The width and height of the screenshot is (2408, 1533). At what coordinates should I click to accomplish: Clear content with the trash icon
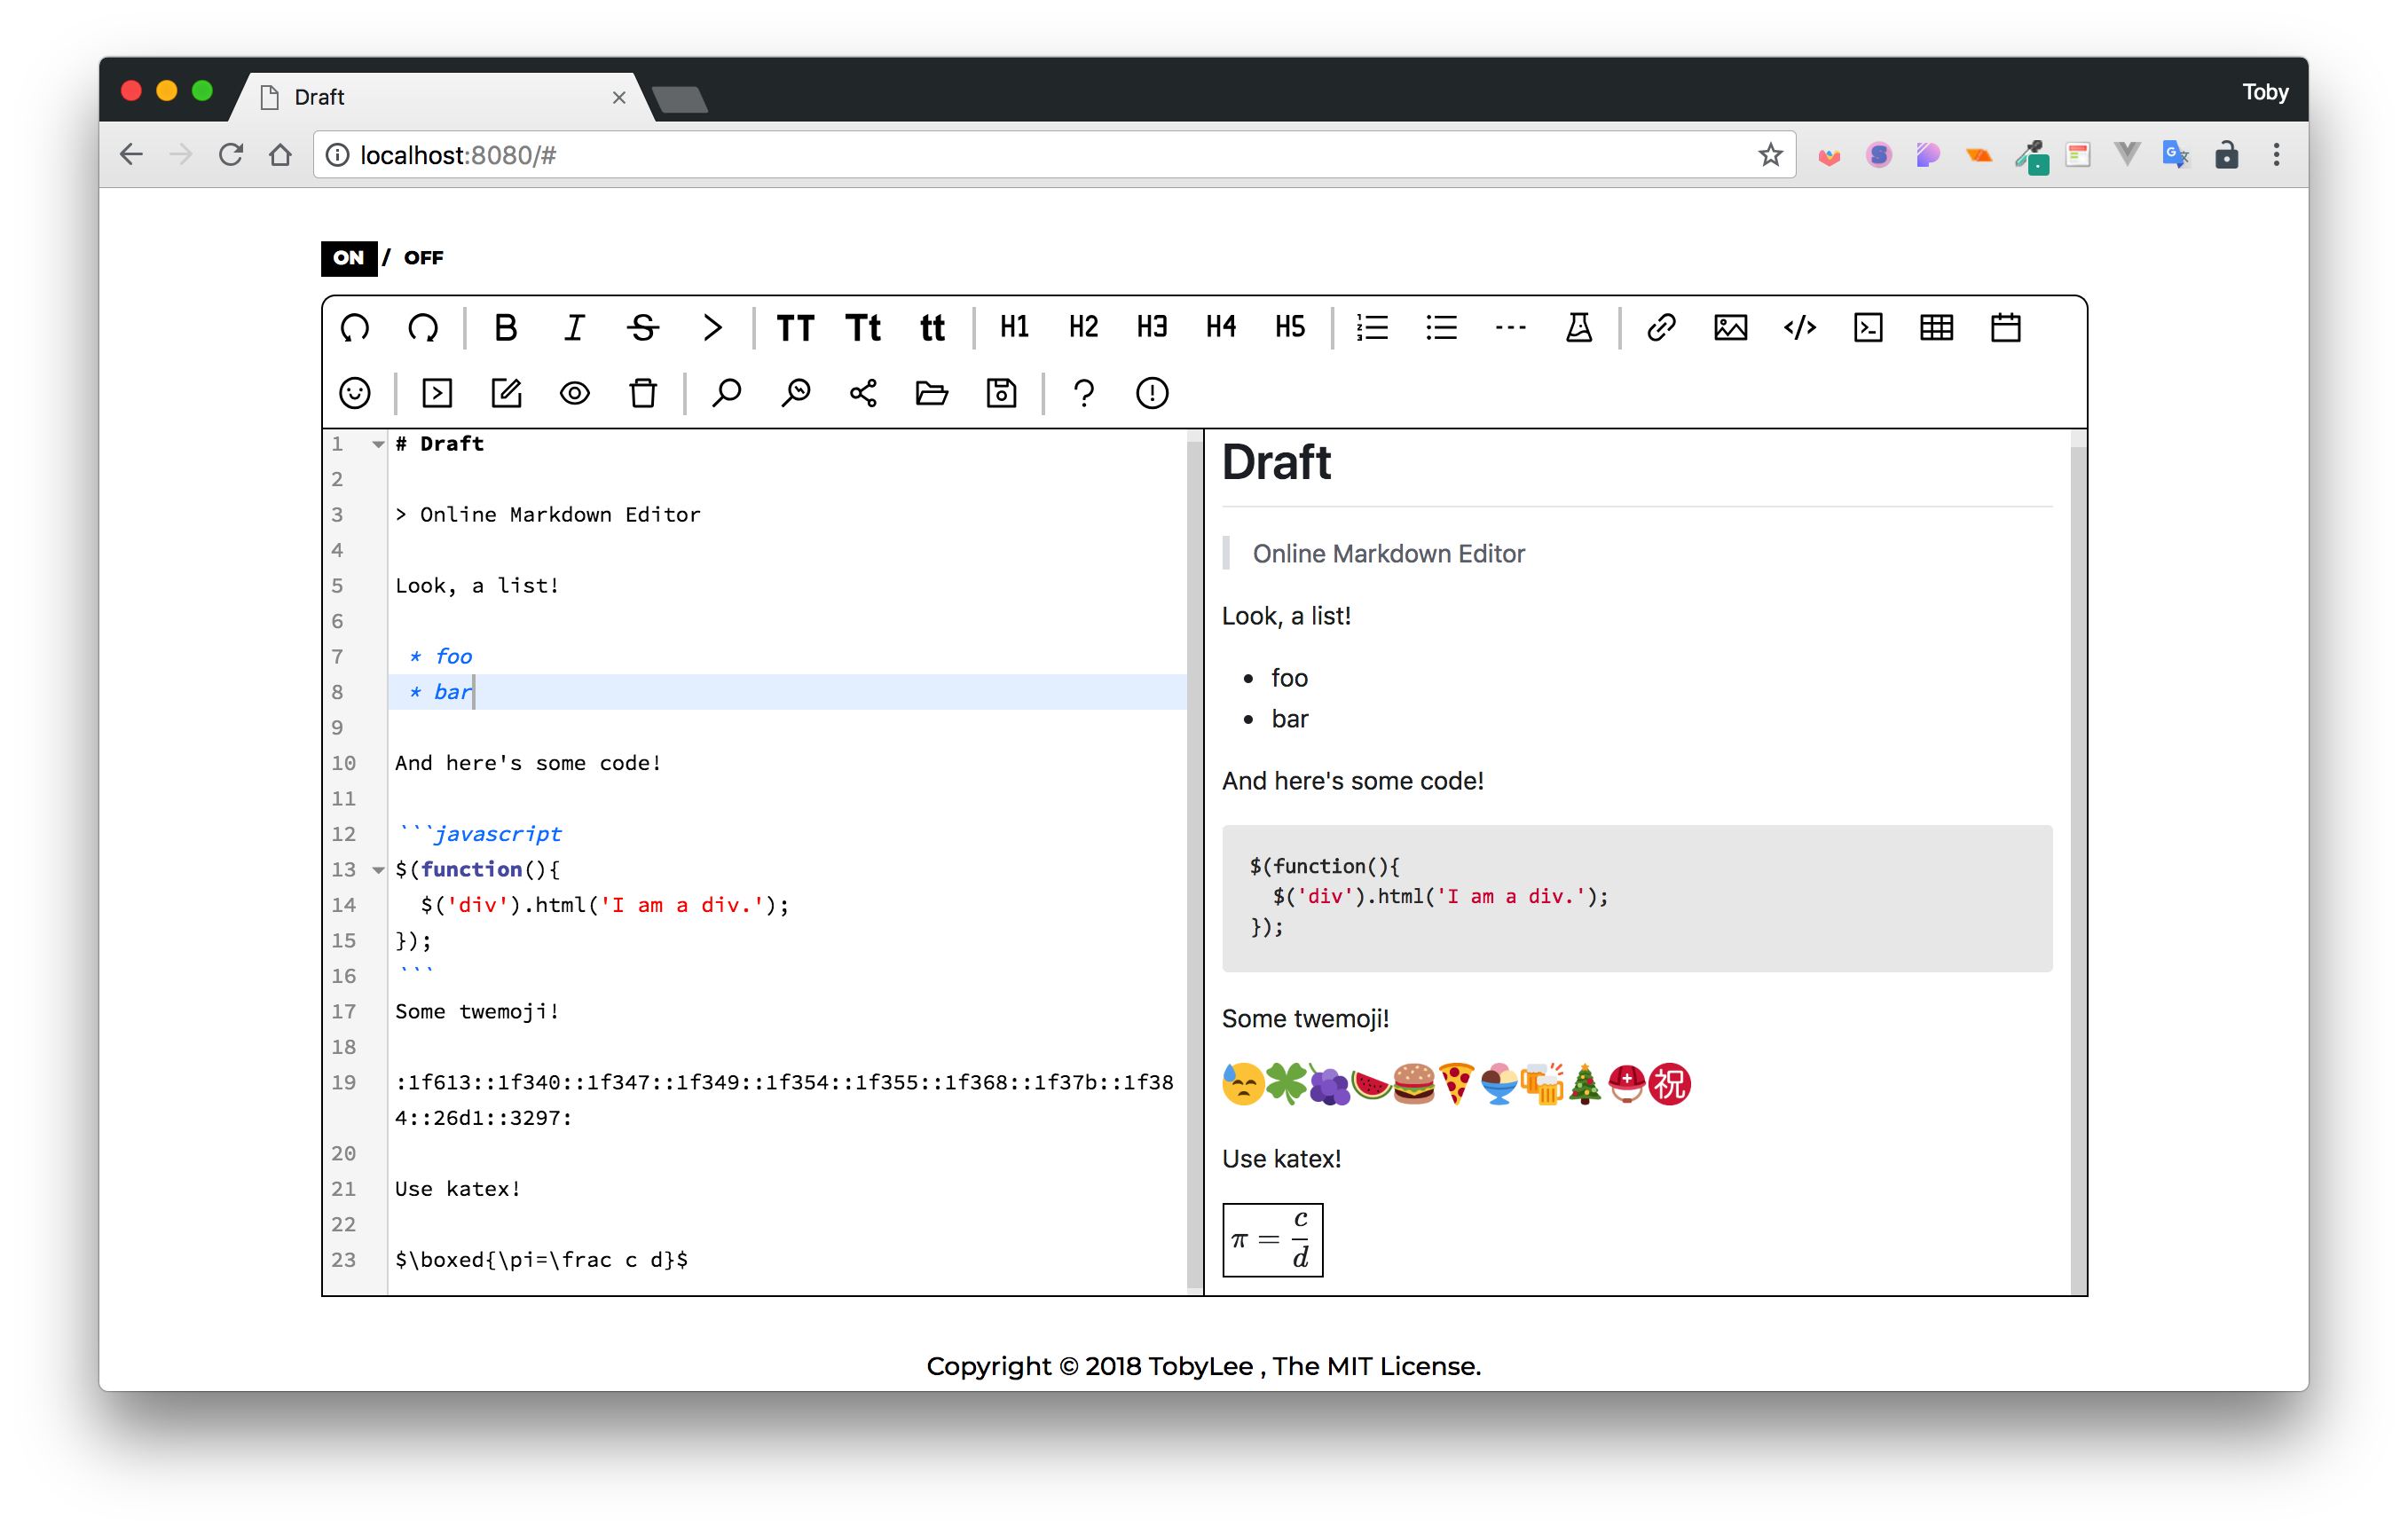[x=643, y=393]
